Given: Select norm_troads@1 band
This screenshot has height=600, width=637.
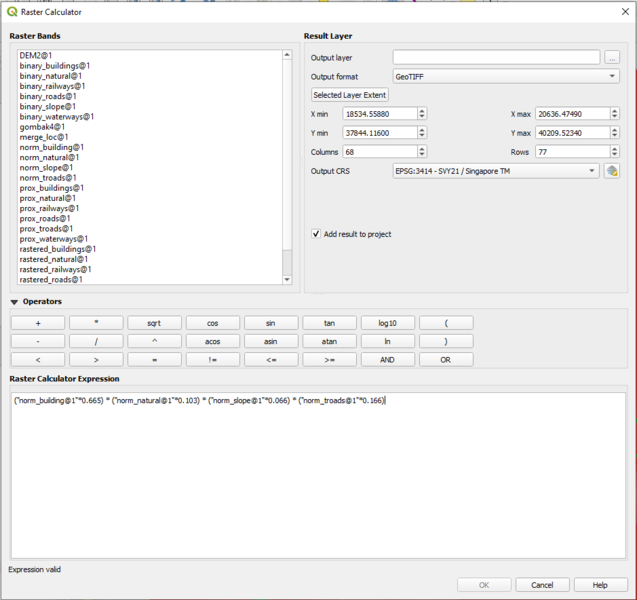Looking at the screenshot, I should click(x=48, y=178).
